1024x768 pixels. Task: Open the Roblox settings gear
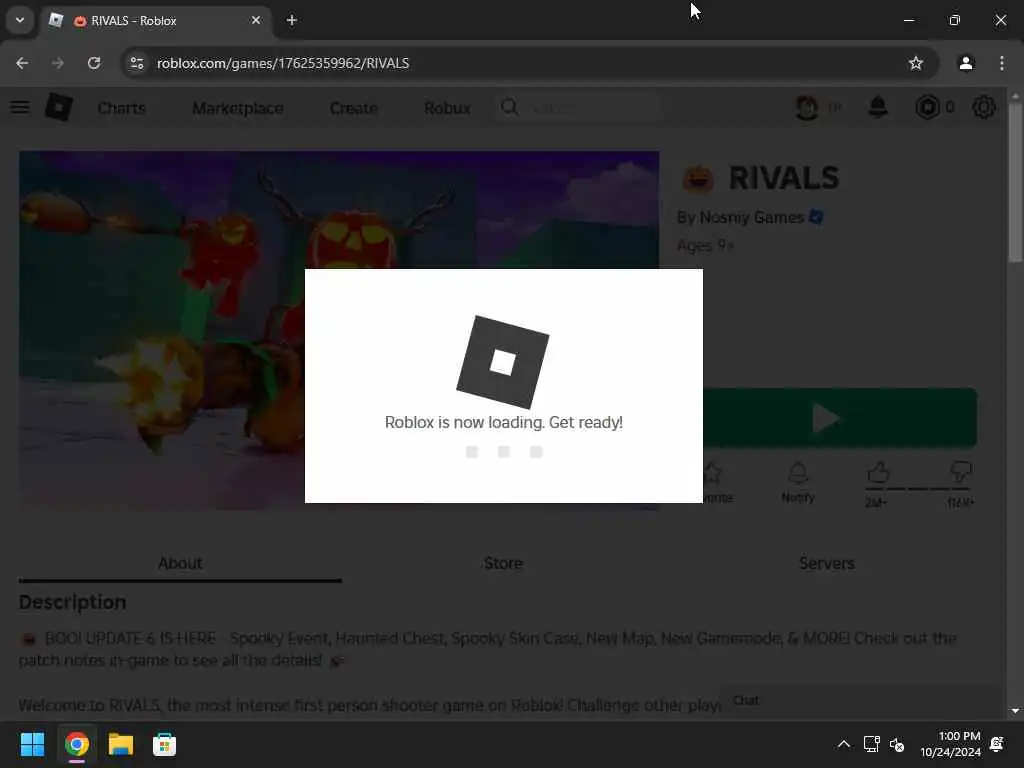984,107
